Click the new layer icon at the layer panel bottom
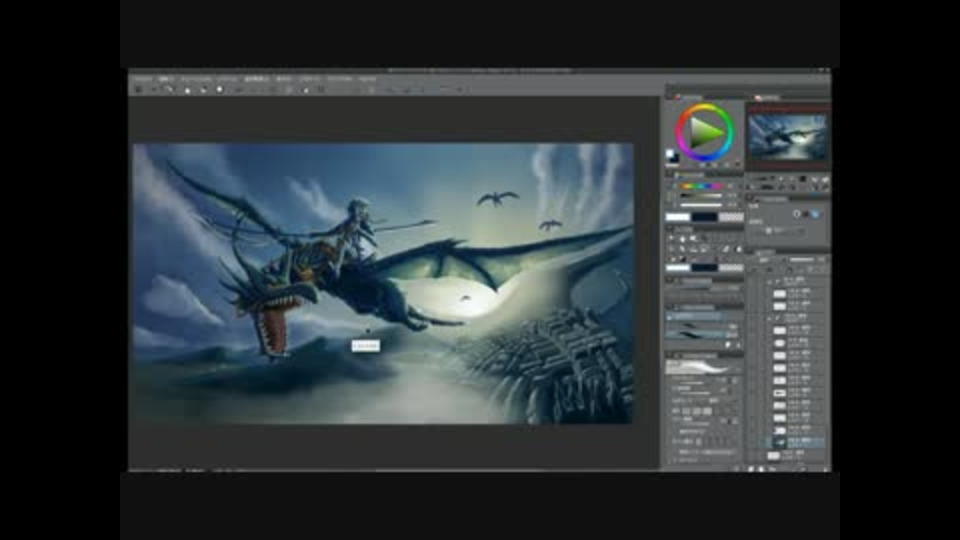 (751, 468)
